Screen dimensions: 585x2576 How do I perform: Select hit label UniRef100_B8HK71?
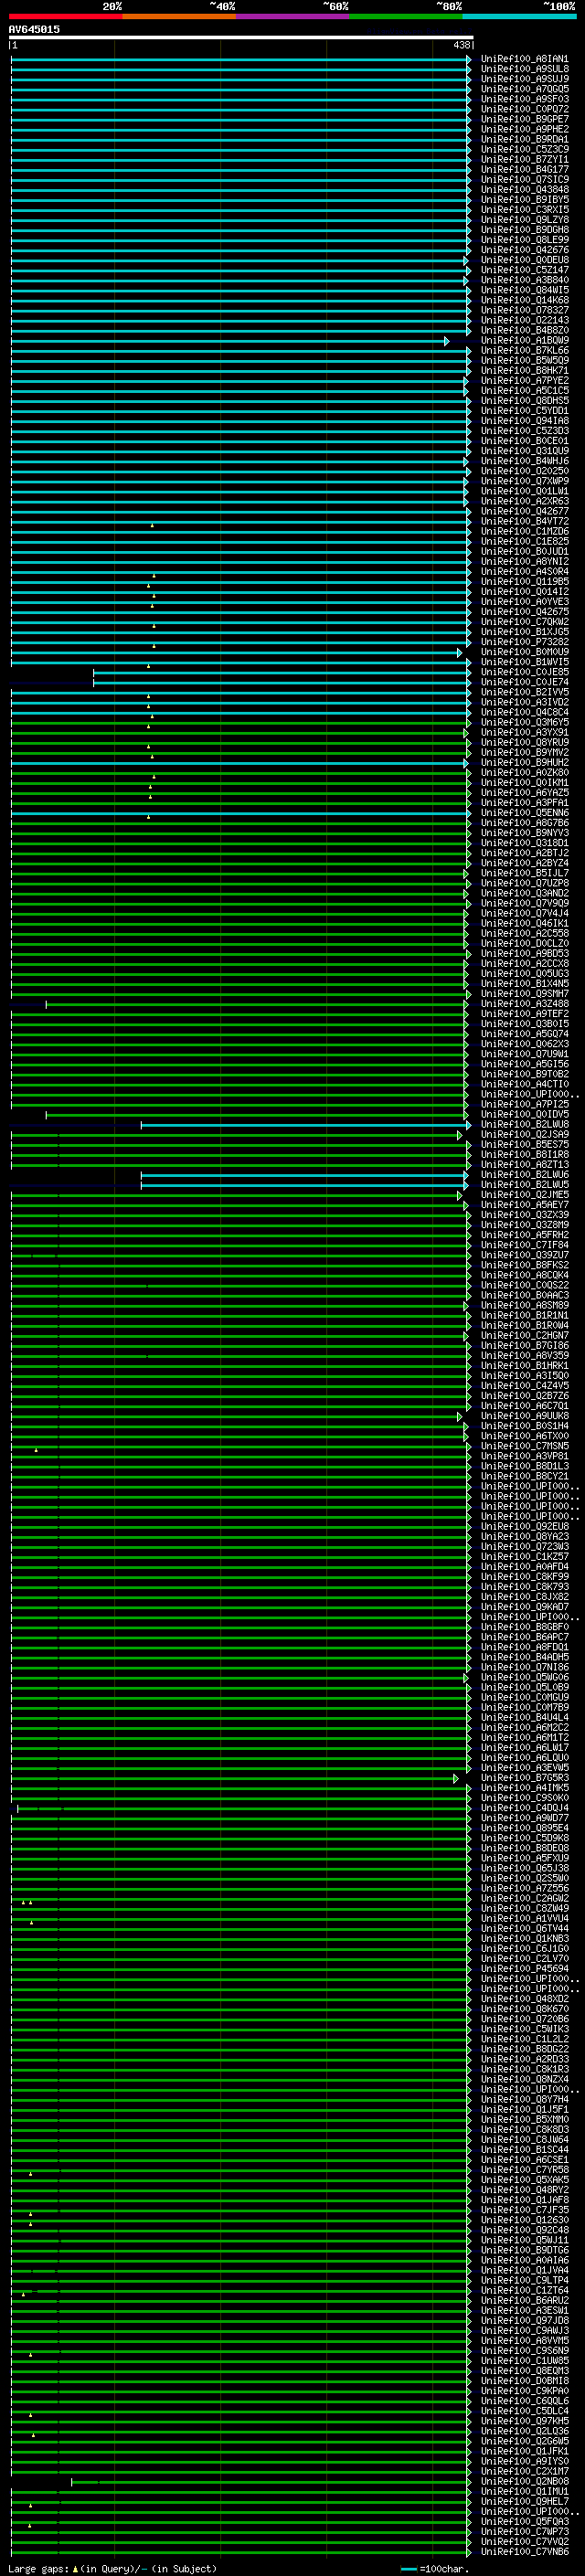[x=525, y=370]
